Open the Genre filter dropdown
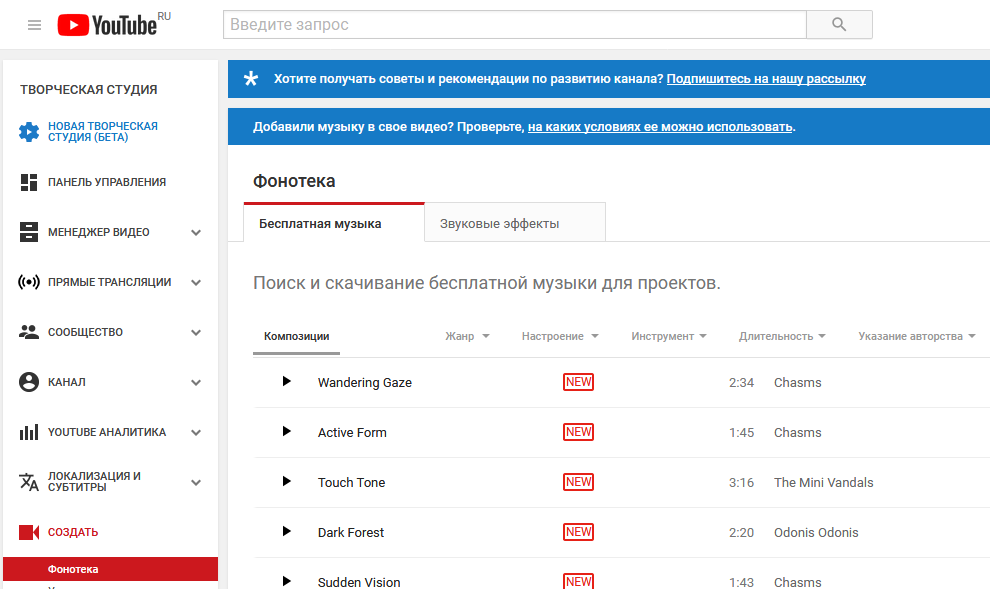990x589 pixels. 467,336
